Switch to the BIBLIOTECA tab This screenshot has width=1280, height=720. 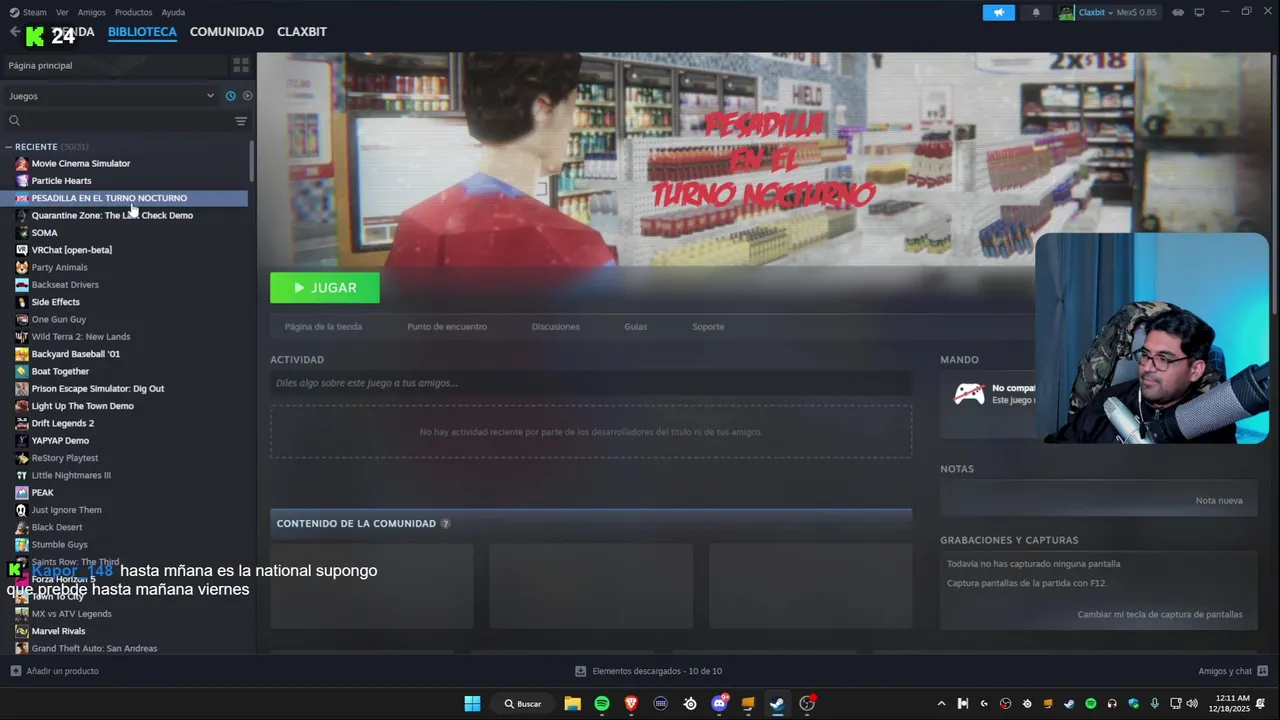tap(142, 32)
